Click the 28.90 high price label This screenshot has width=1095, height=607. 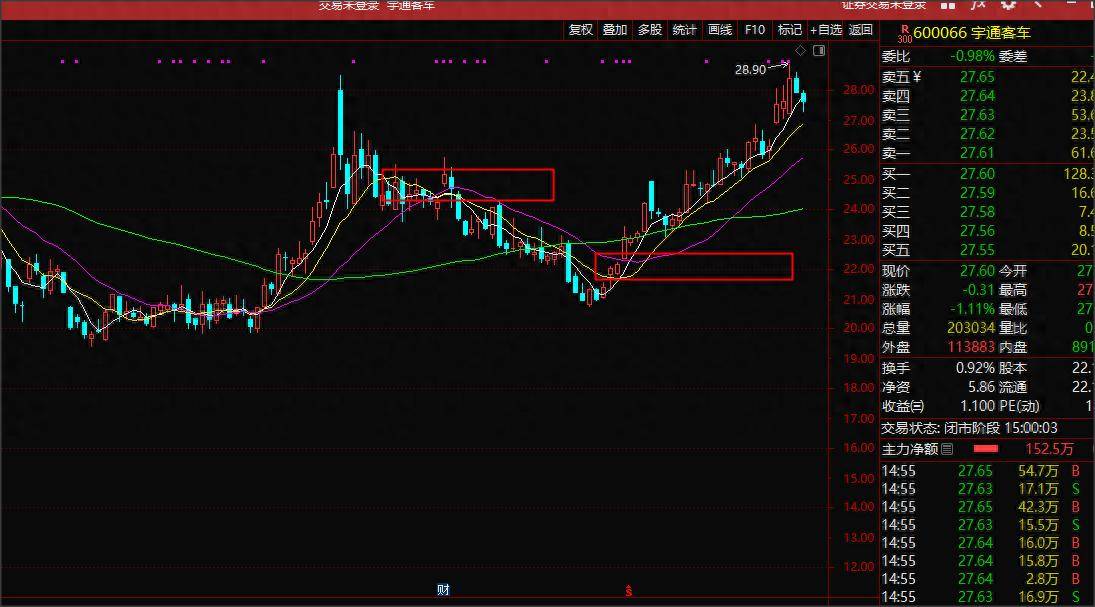750,69
